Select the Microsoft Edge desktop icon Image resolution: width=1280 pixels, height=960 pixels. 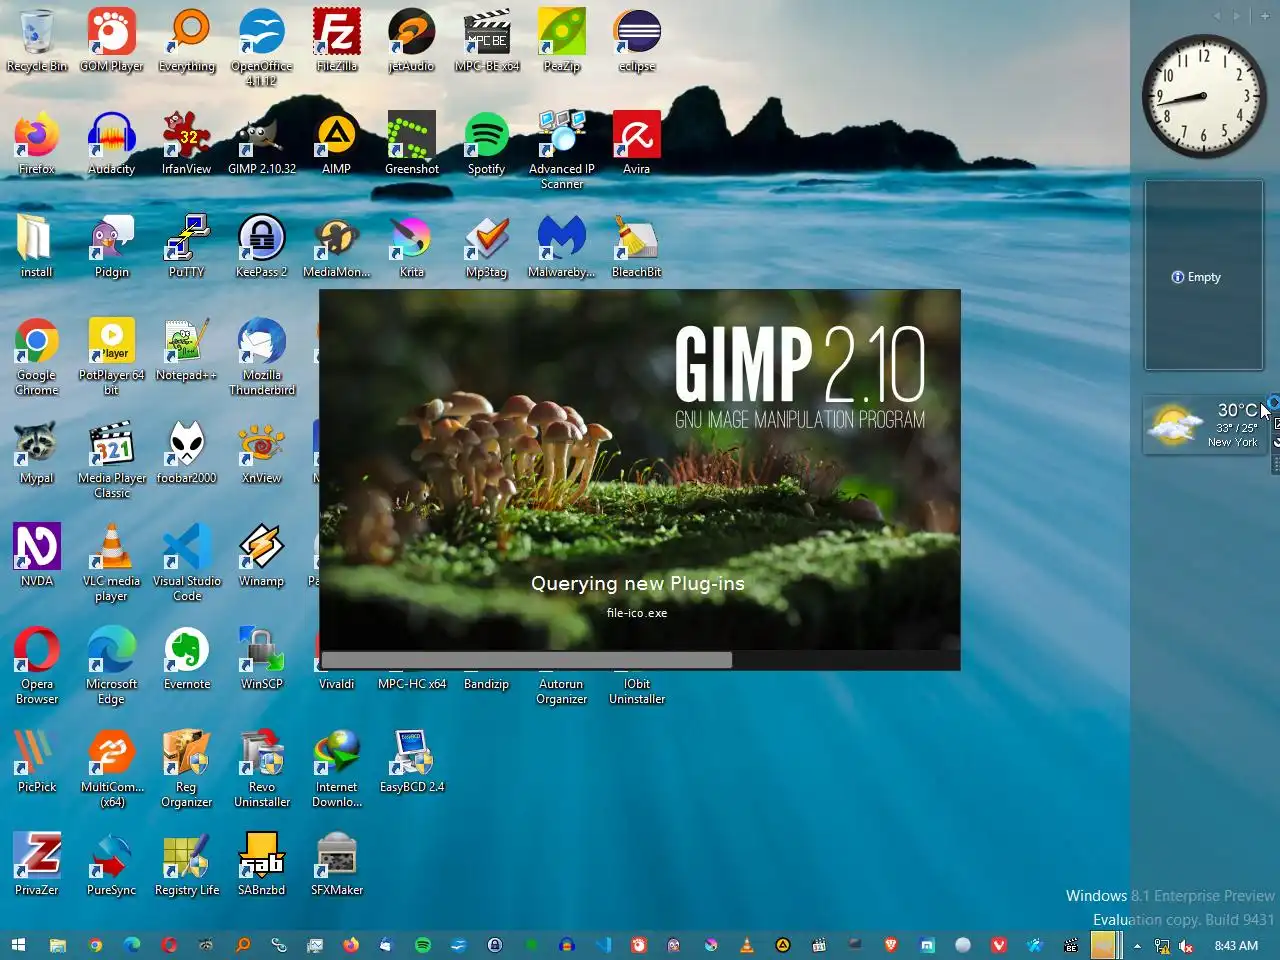[x=112, y=666]
